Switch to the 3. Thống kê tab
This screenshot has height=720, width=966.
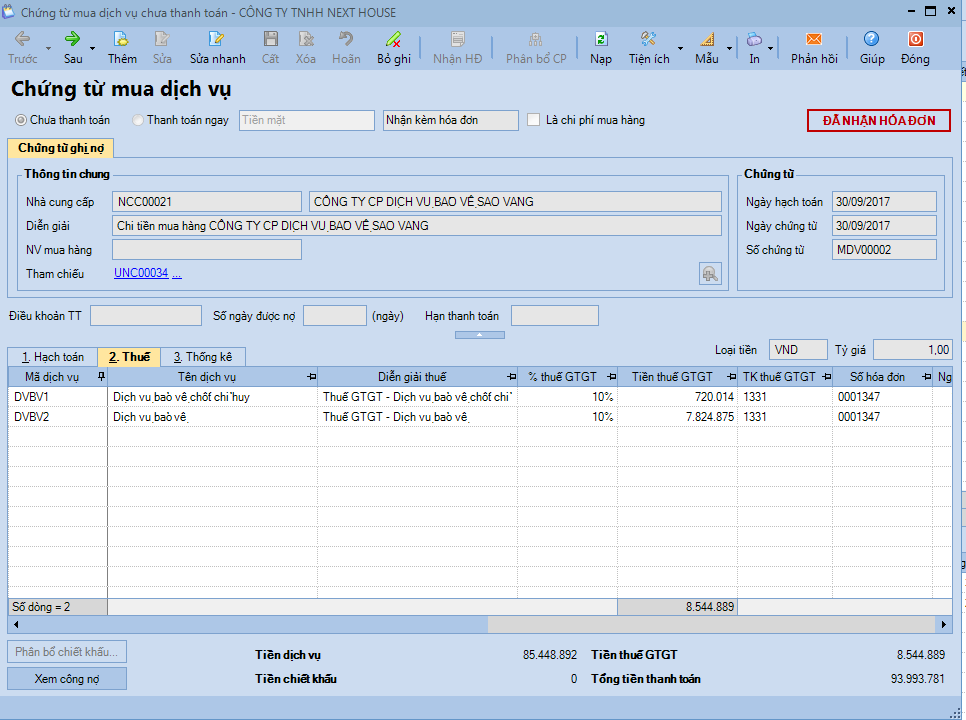(x=203, y=357)
